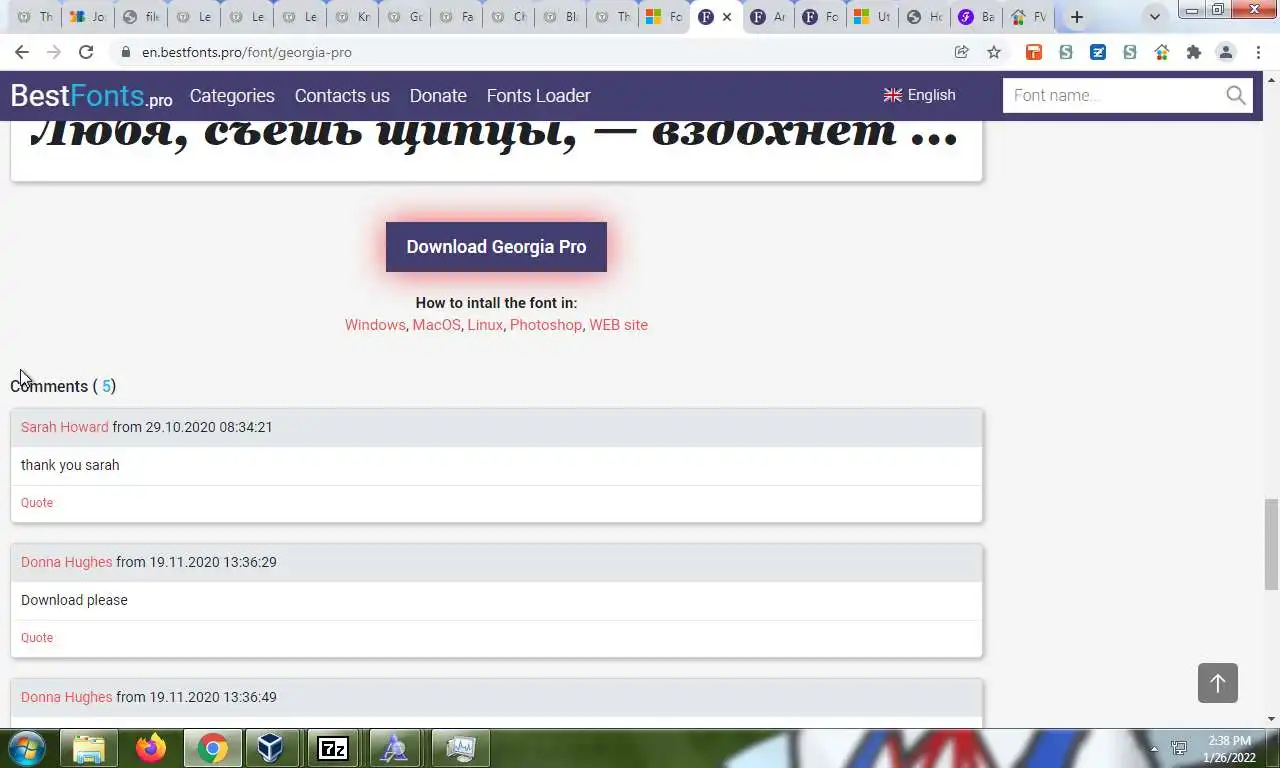Screen dimensions: 1280x768
Task: Share this page via the share icon
Action: pyautogui.click(x=962, y=52)
